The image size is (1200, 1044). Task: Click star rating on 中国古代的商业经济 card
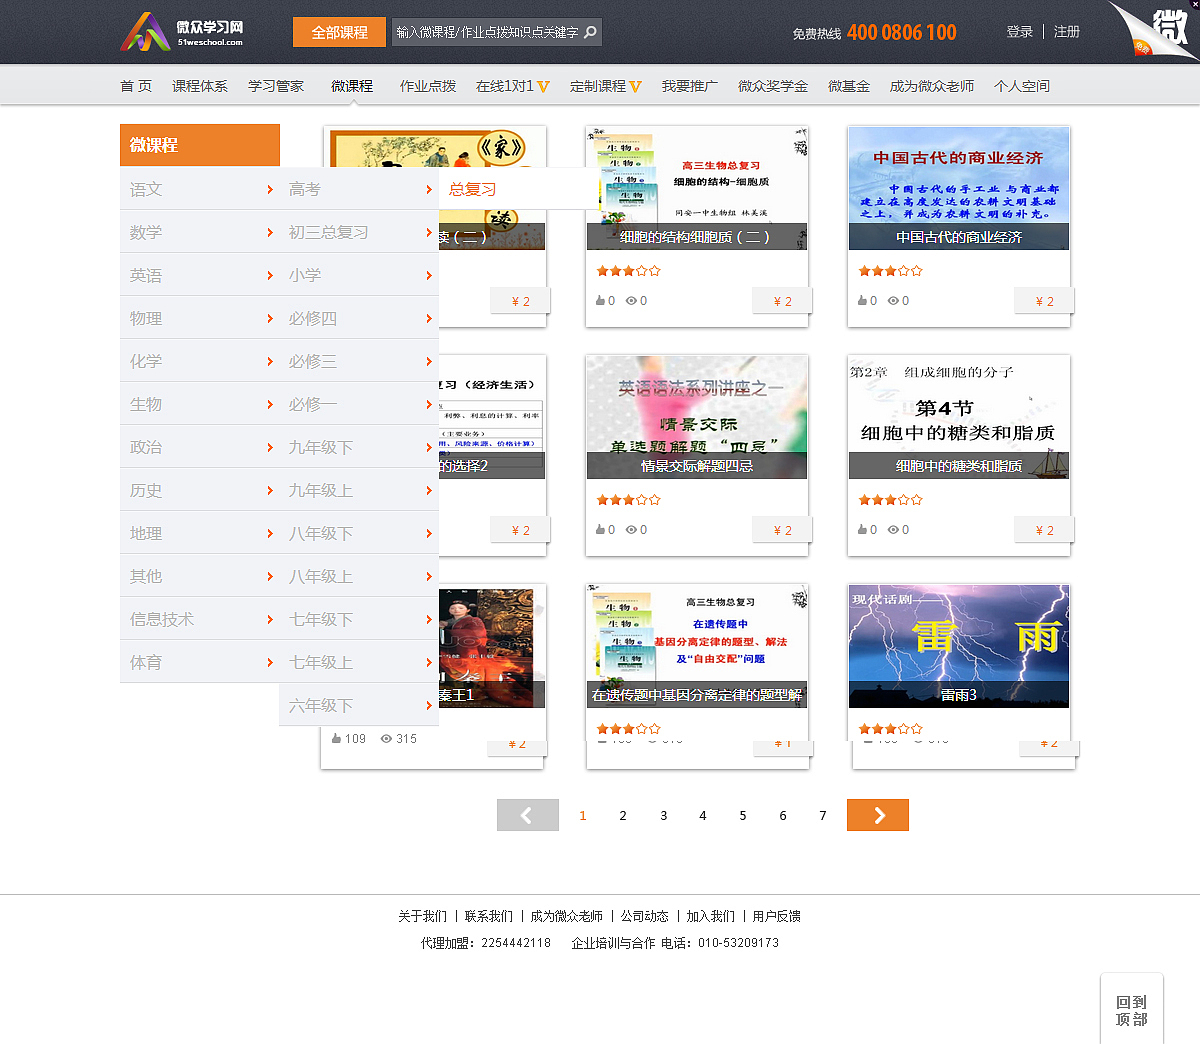pos(891,271)
